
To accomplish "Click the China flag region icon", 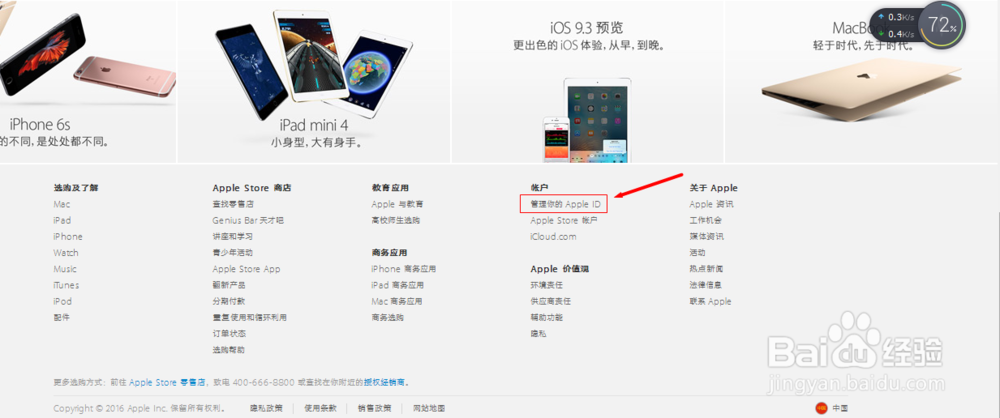I will click(821, 408).
